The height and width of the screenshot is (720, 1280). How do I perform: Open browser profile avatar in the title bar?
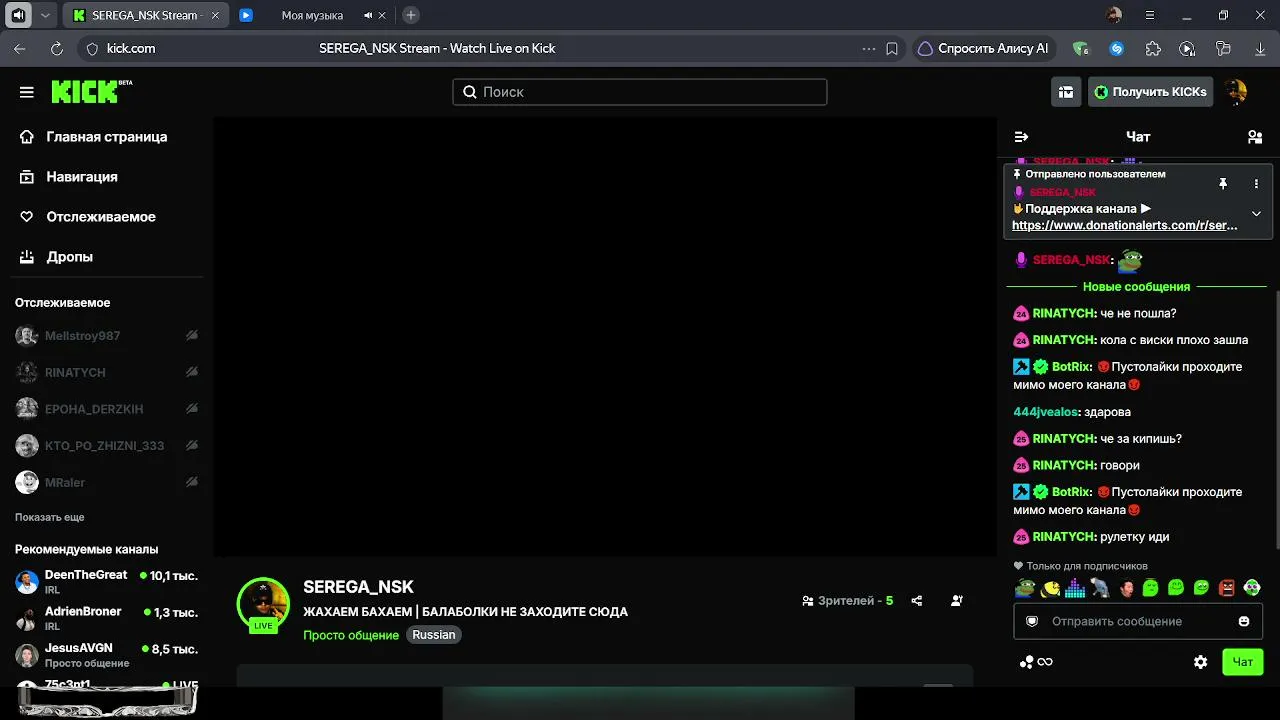[x=1115, y=15]
